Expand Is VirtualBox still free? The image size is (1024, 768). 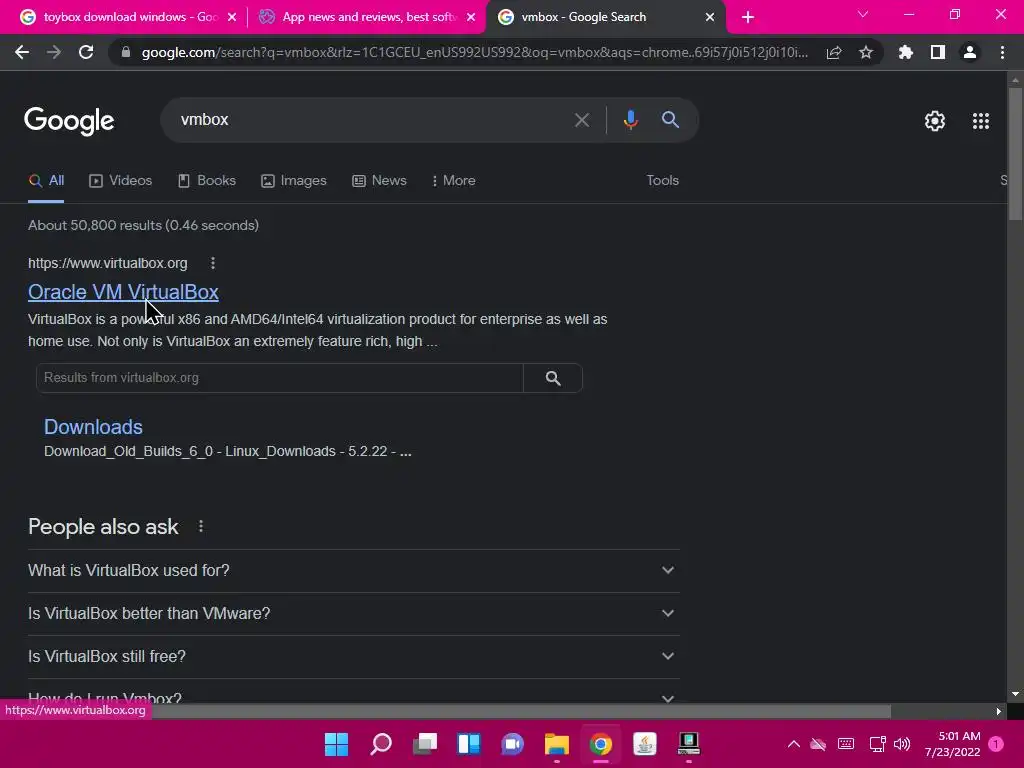click(353, 657)
